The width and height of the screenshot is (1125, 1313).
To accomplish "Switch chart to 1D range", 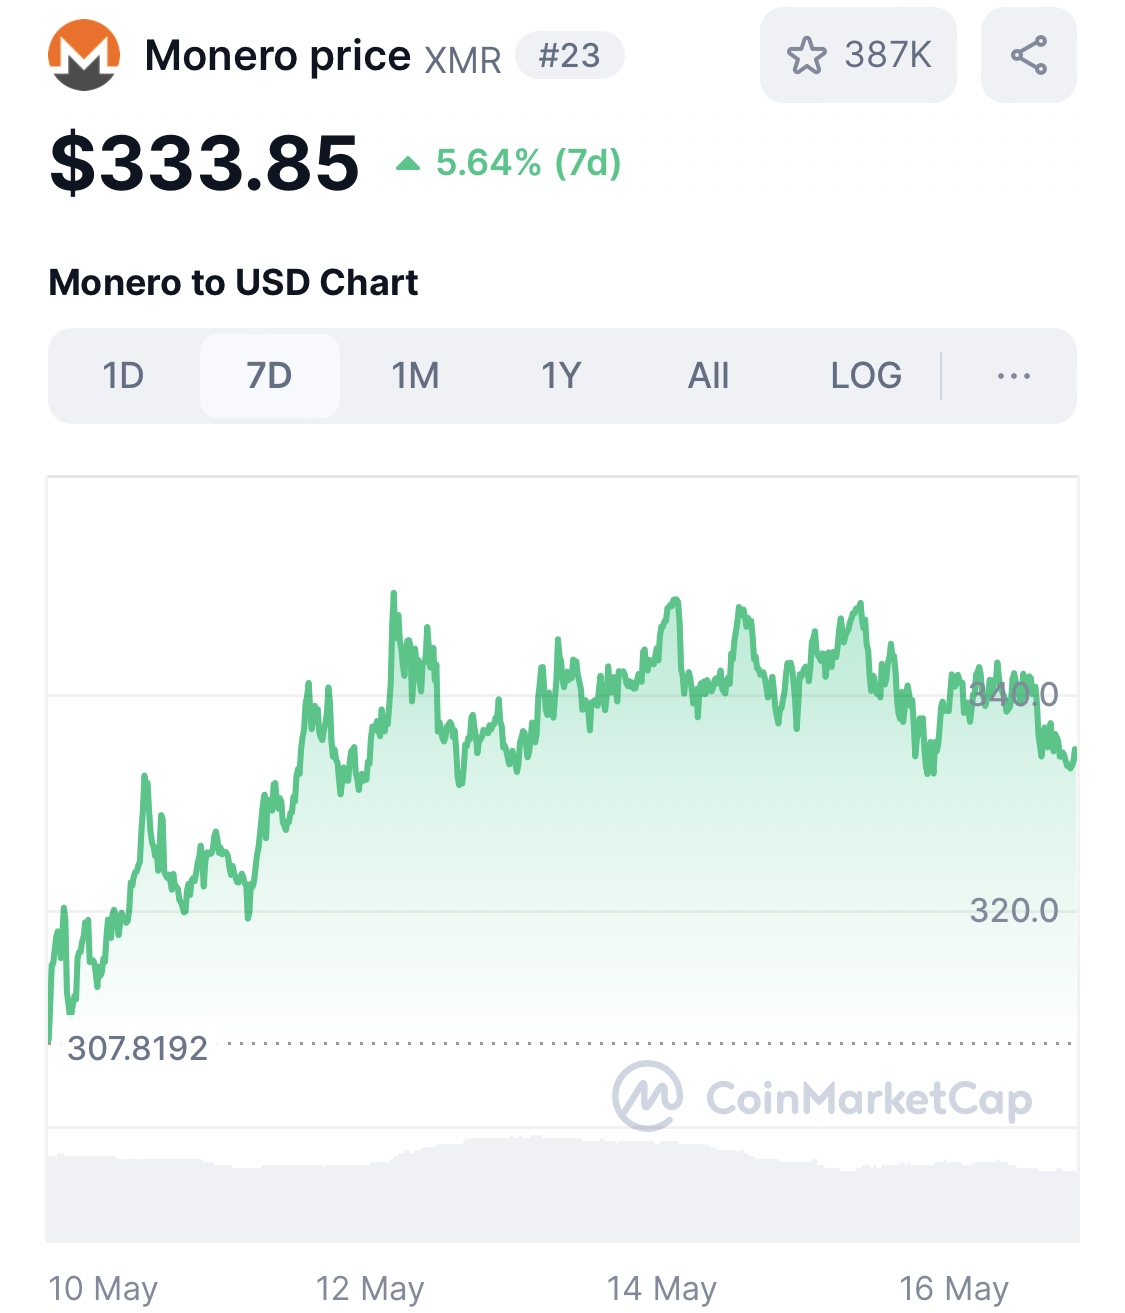I will (123, 376).
